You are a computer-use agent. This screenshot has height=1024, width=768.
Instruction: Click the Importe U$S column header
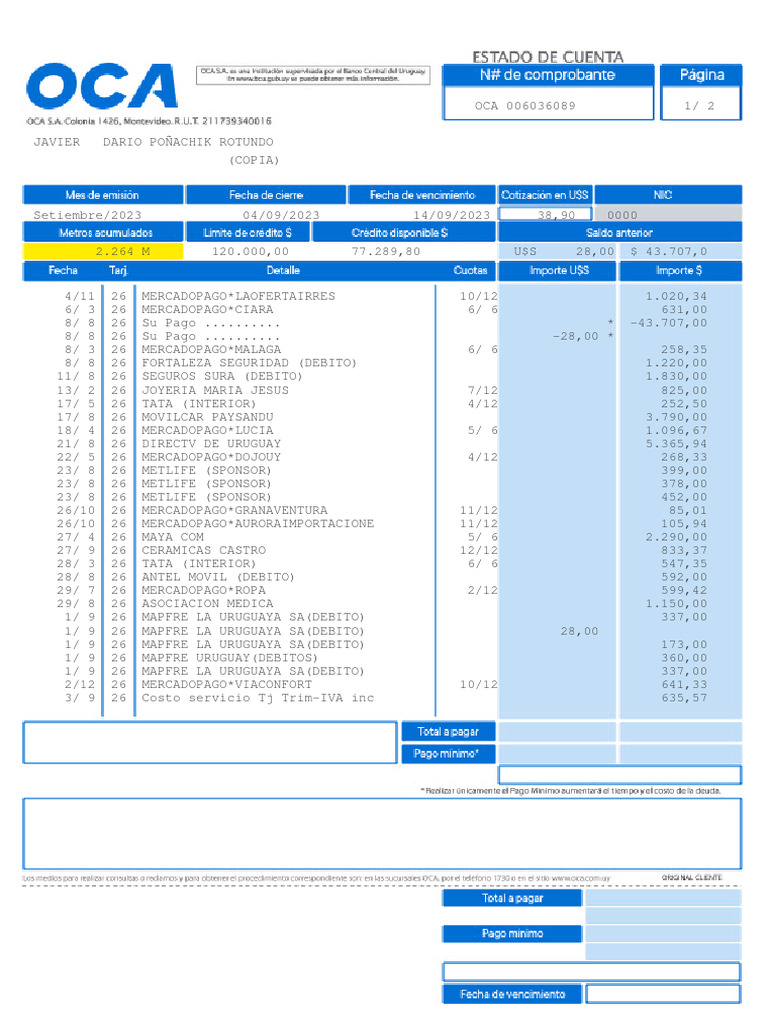click(559, 270)
